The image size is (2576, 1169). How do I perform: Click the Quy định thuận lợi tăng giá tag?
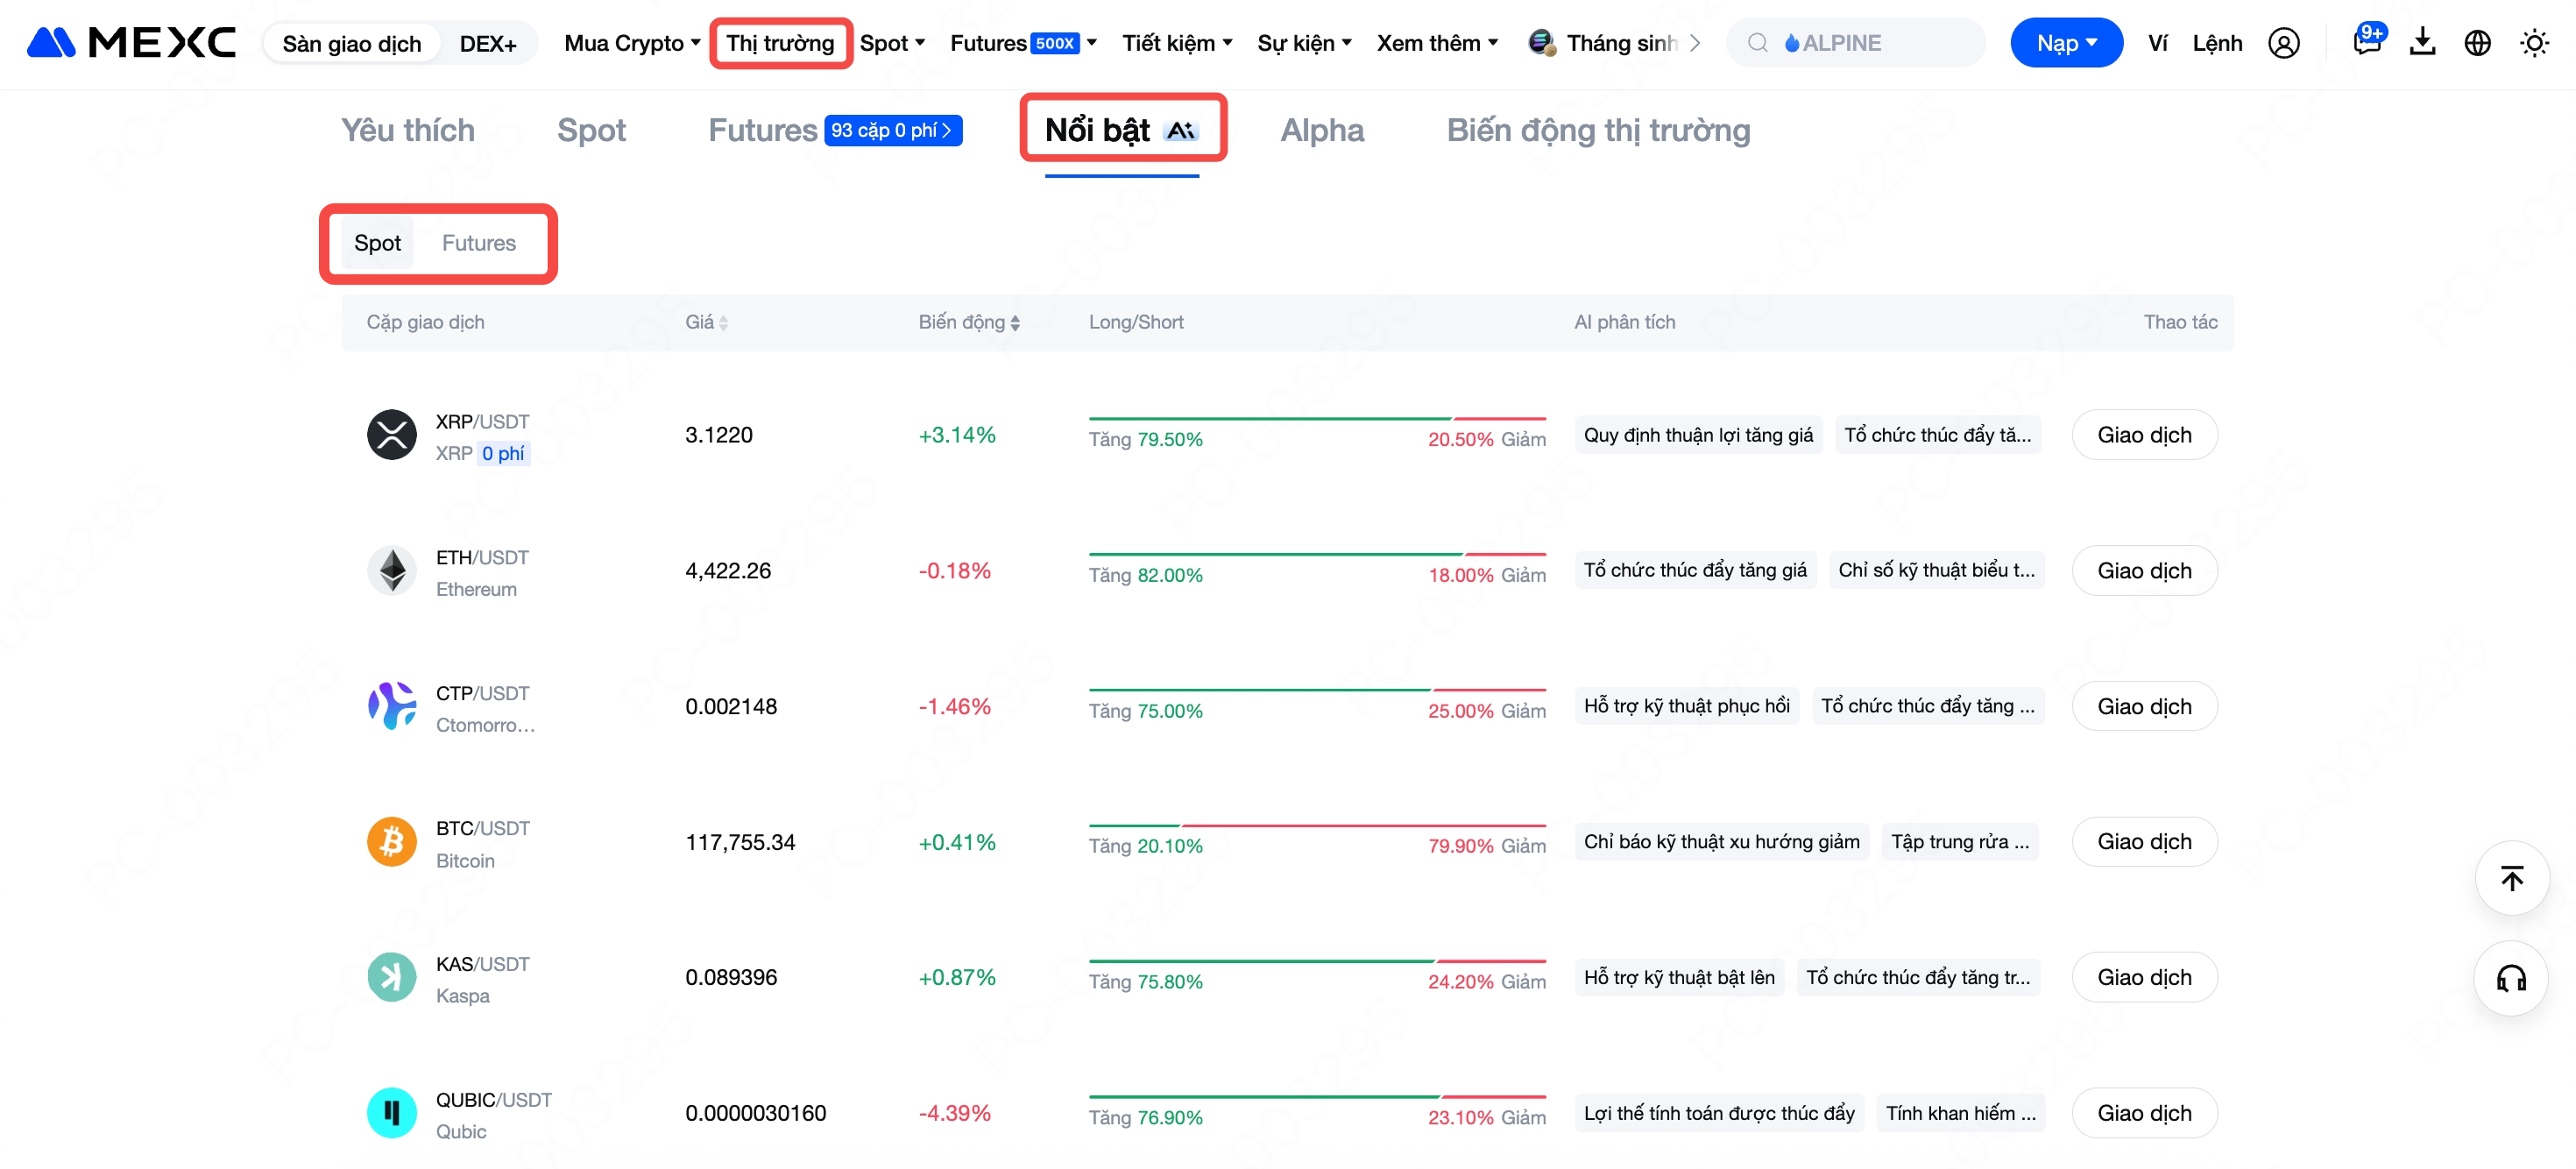[x=1697, y=435]
